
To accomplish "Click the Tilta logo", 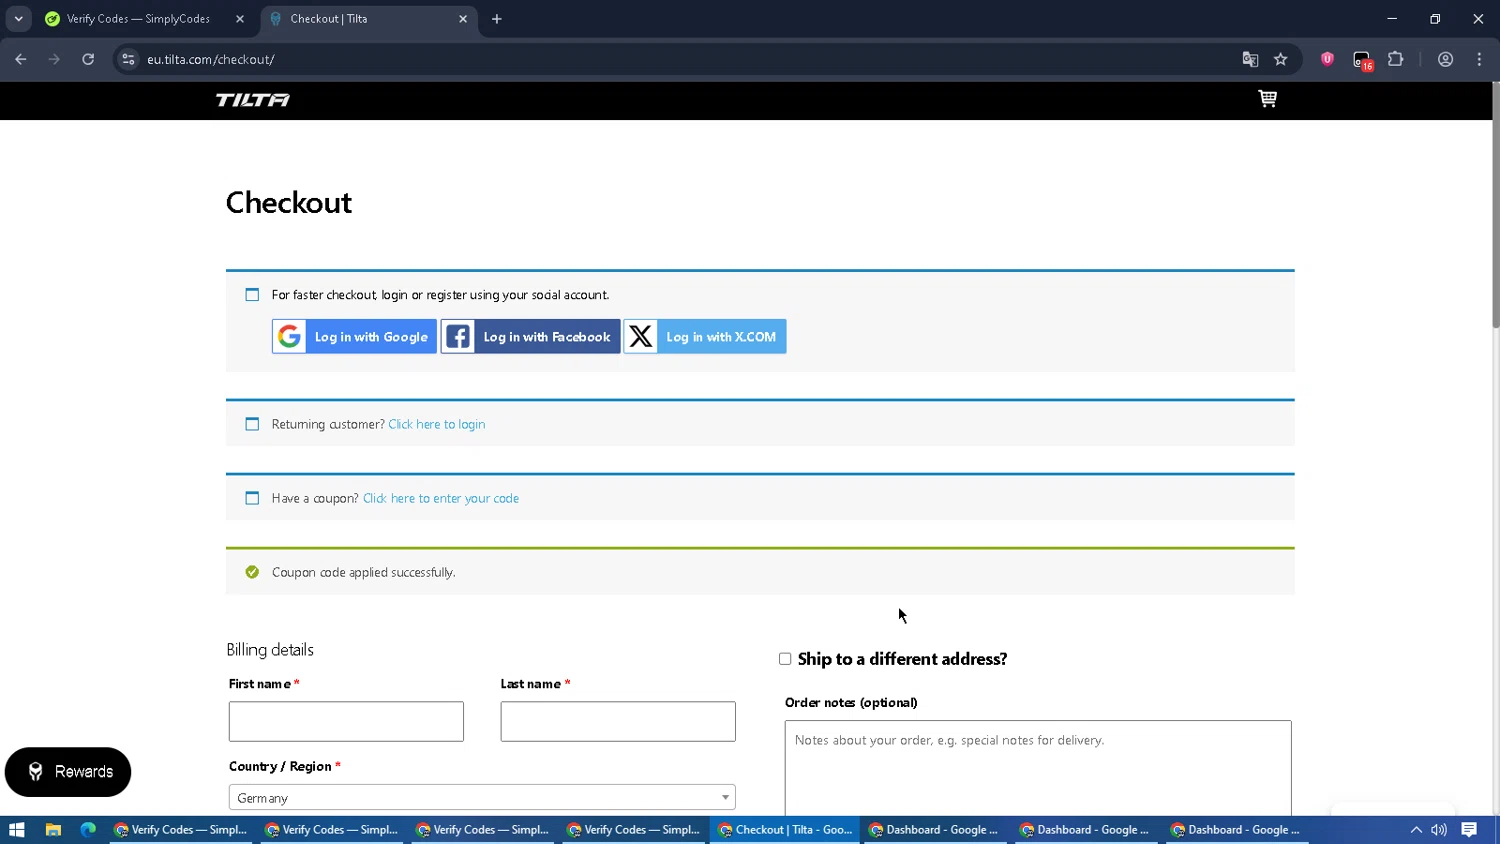I will (x=253, y=100).
